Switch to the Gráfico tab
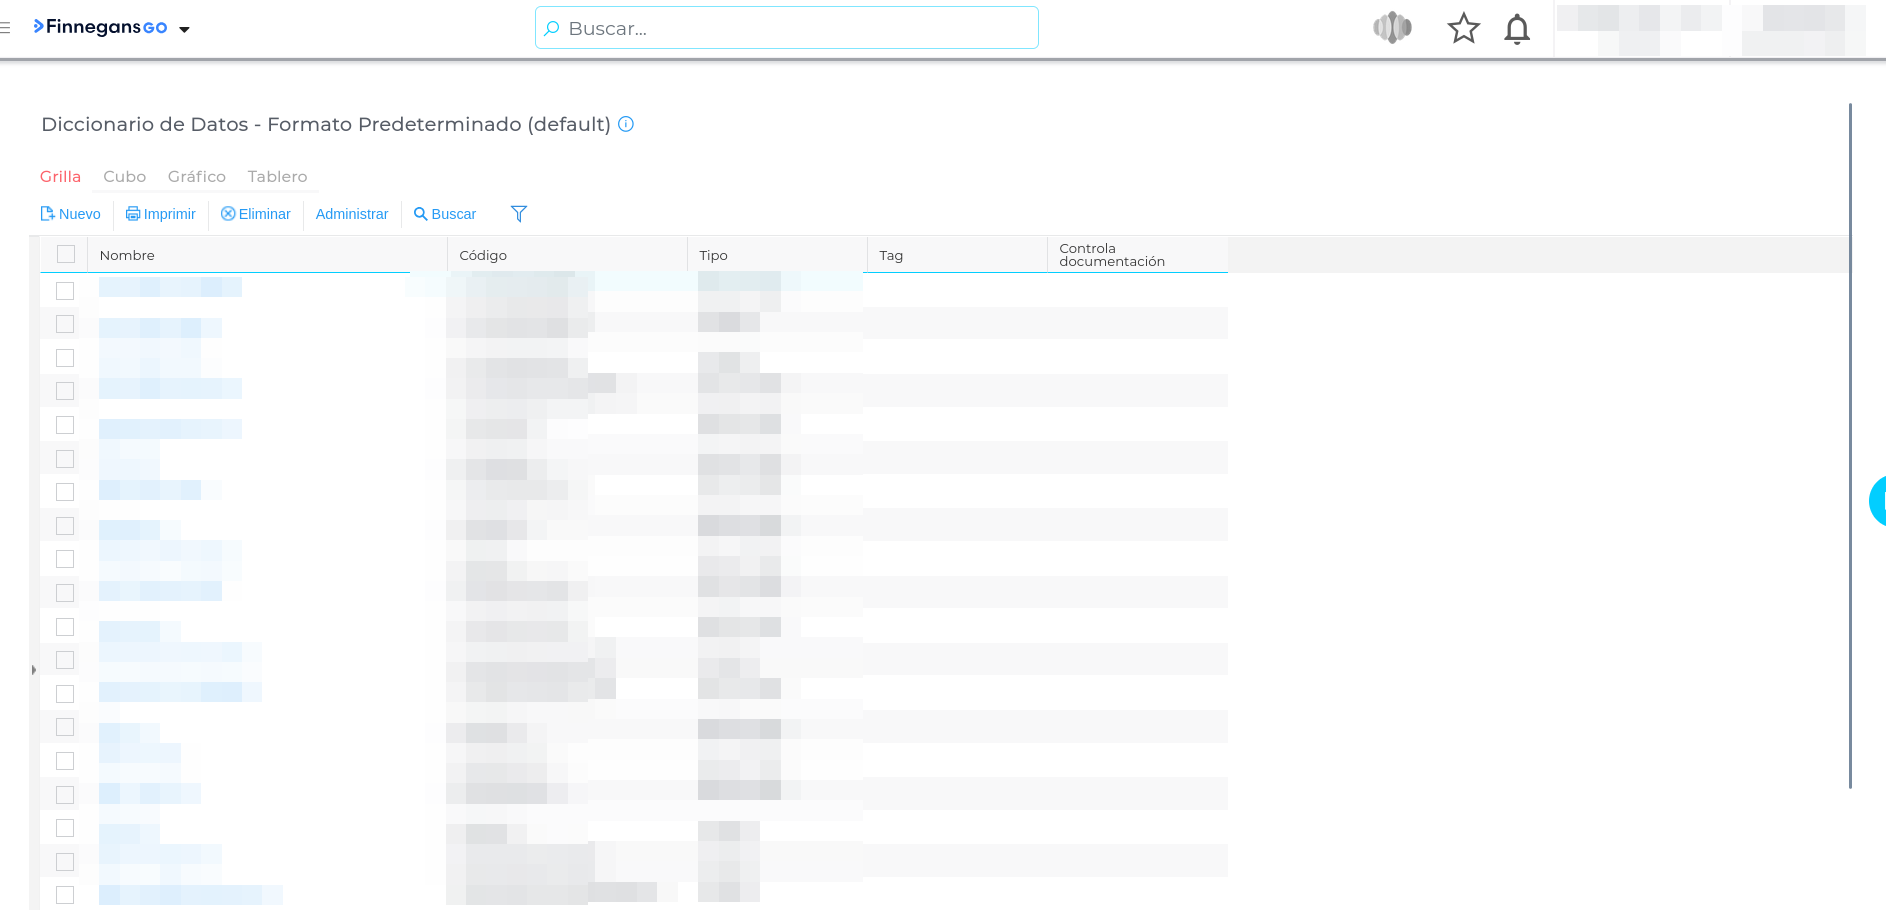Image resolution: width=1886 pixels, height=910 pixels. [196, 176]
